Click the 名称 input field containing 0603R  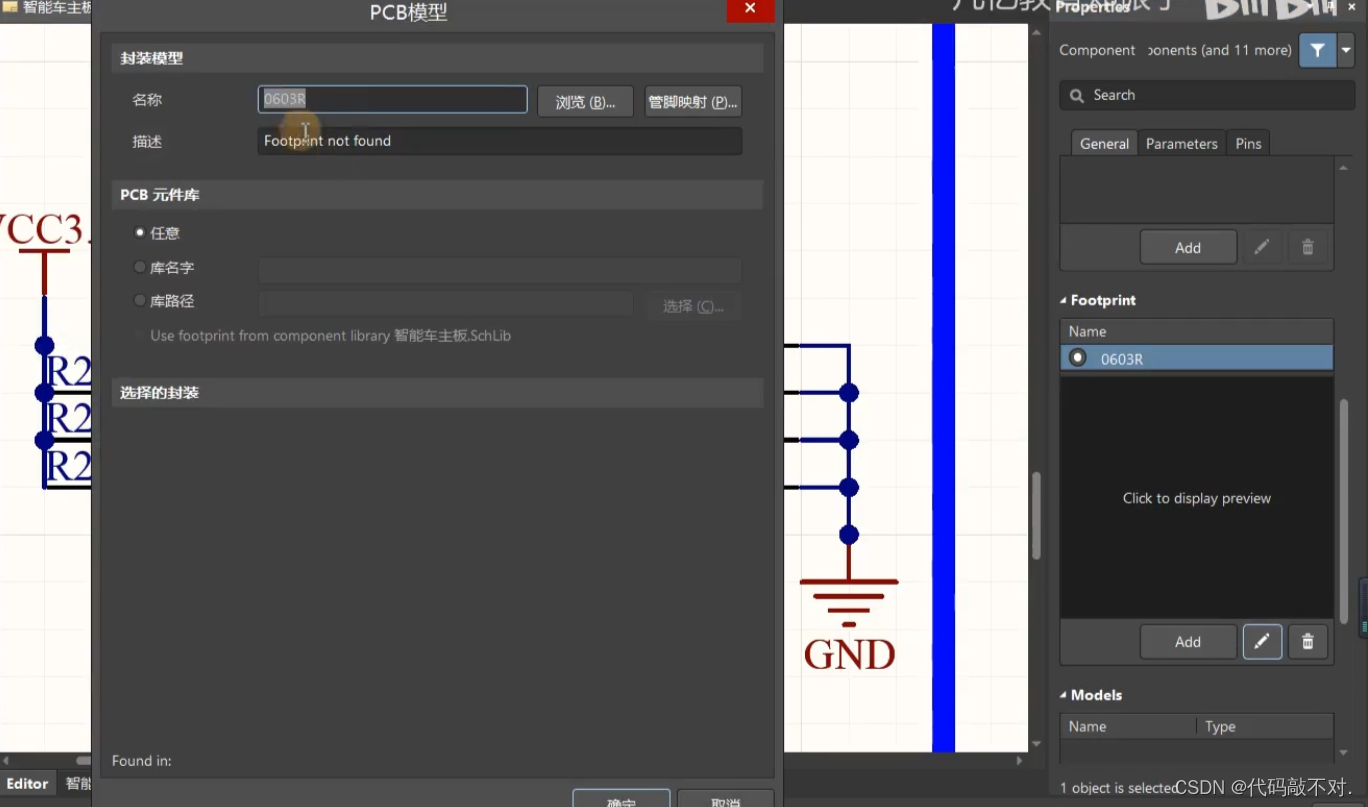[392, 99]
